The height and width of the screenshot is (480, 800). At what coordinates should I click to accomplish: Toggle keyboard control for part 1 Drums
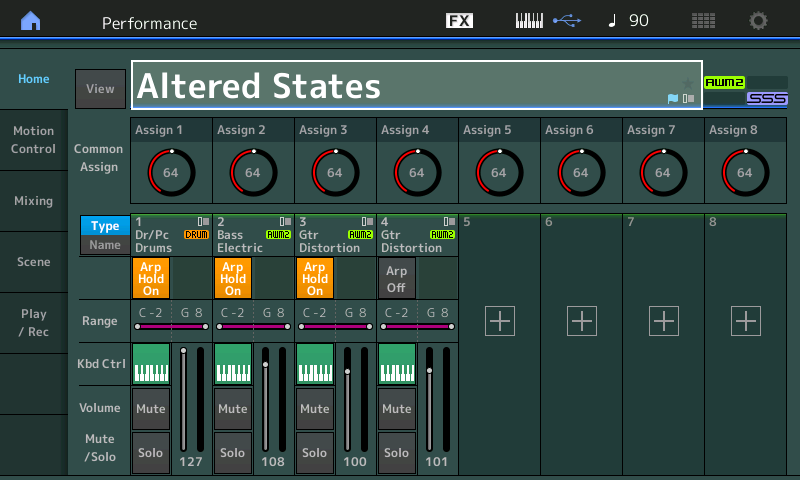coord(151,364)
